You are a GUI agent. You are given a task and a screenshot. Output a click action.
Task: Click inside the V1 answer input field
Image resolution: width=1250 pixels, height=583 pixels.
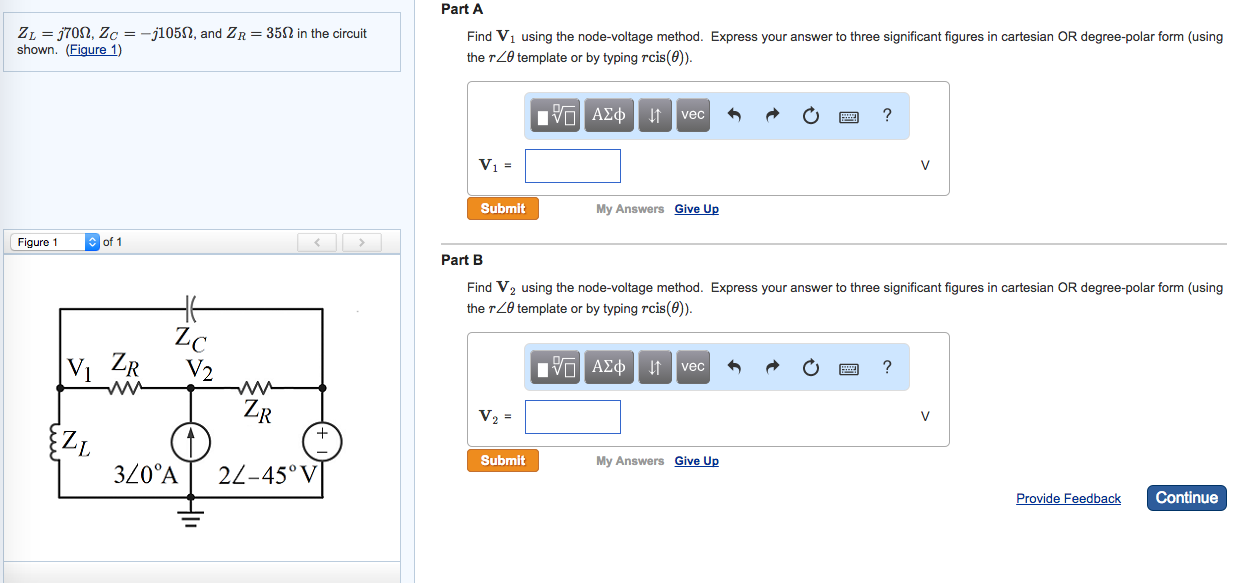coord(572,165)
